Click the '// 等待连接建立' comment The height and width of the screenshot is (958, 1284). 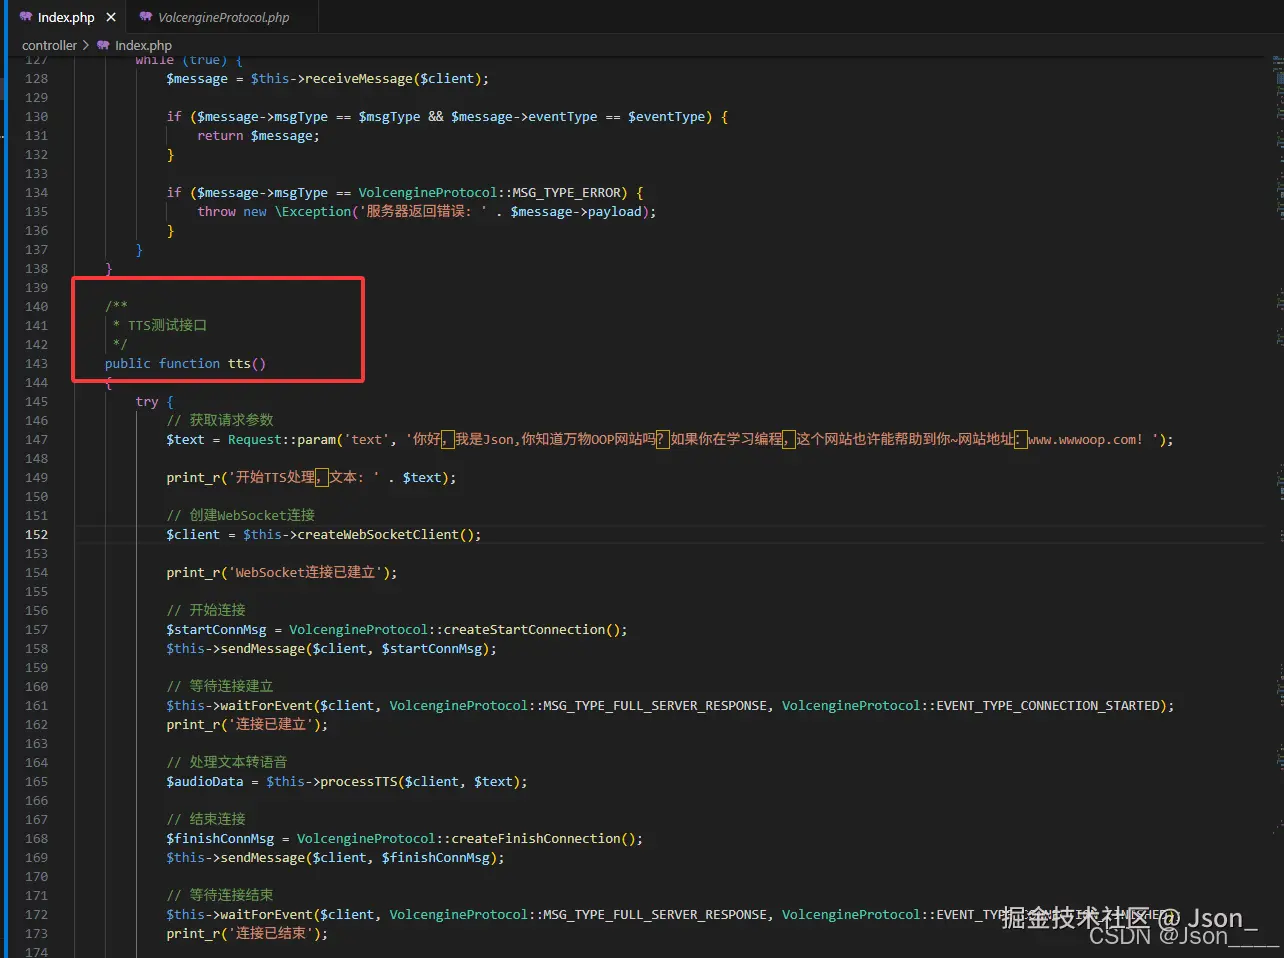point(219,686)
